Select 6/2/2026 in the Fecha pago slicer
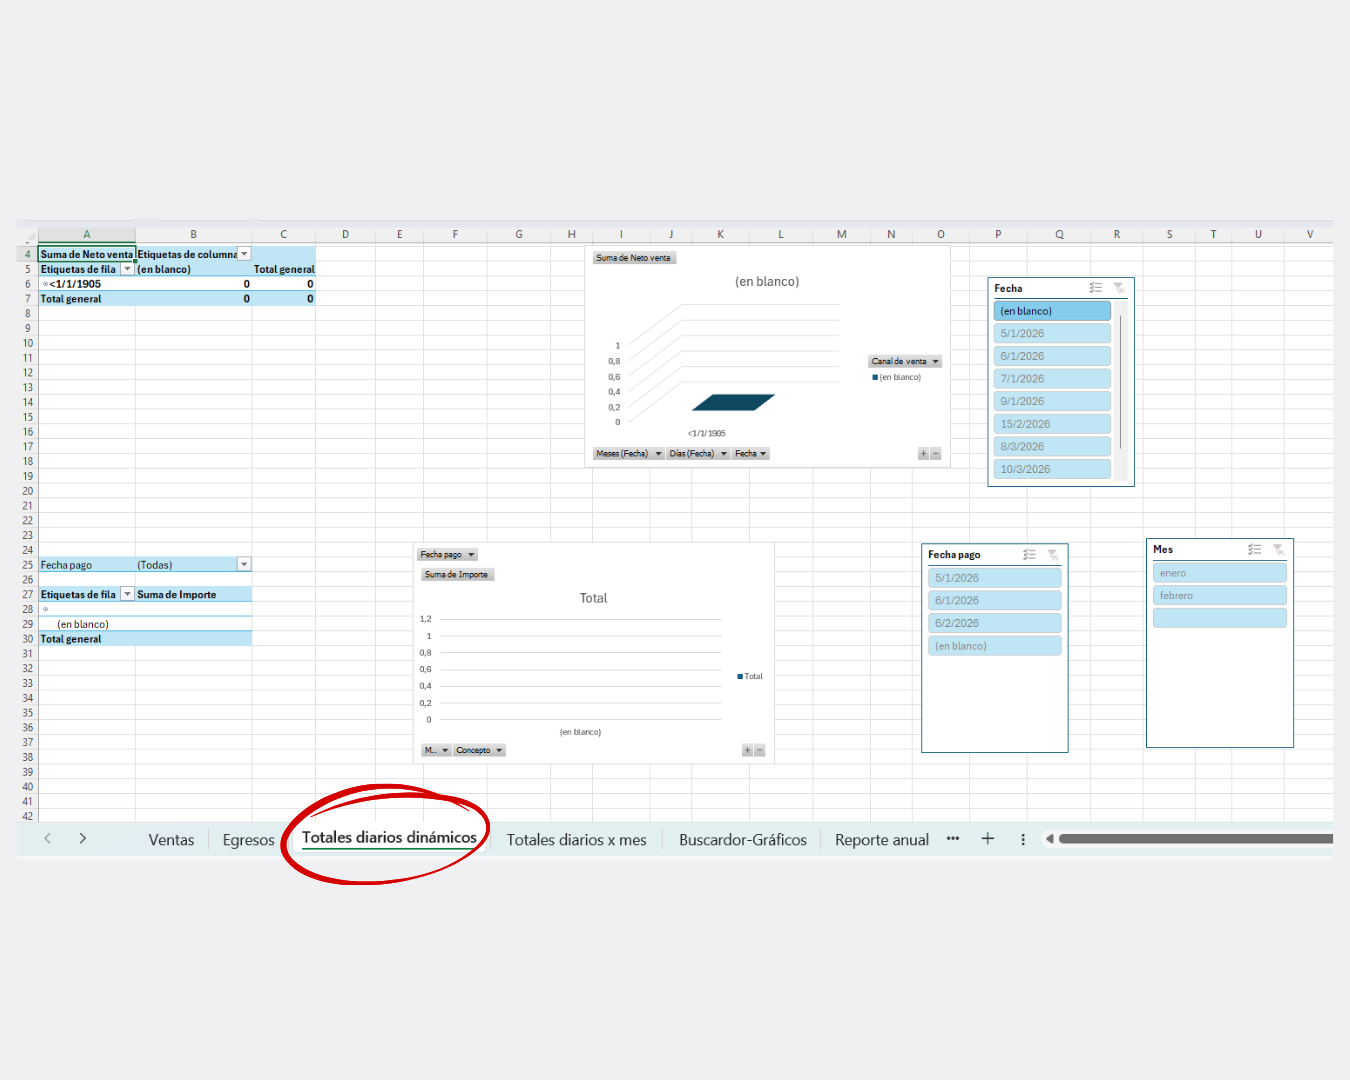 [x=994, y=623]
